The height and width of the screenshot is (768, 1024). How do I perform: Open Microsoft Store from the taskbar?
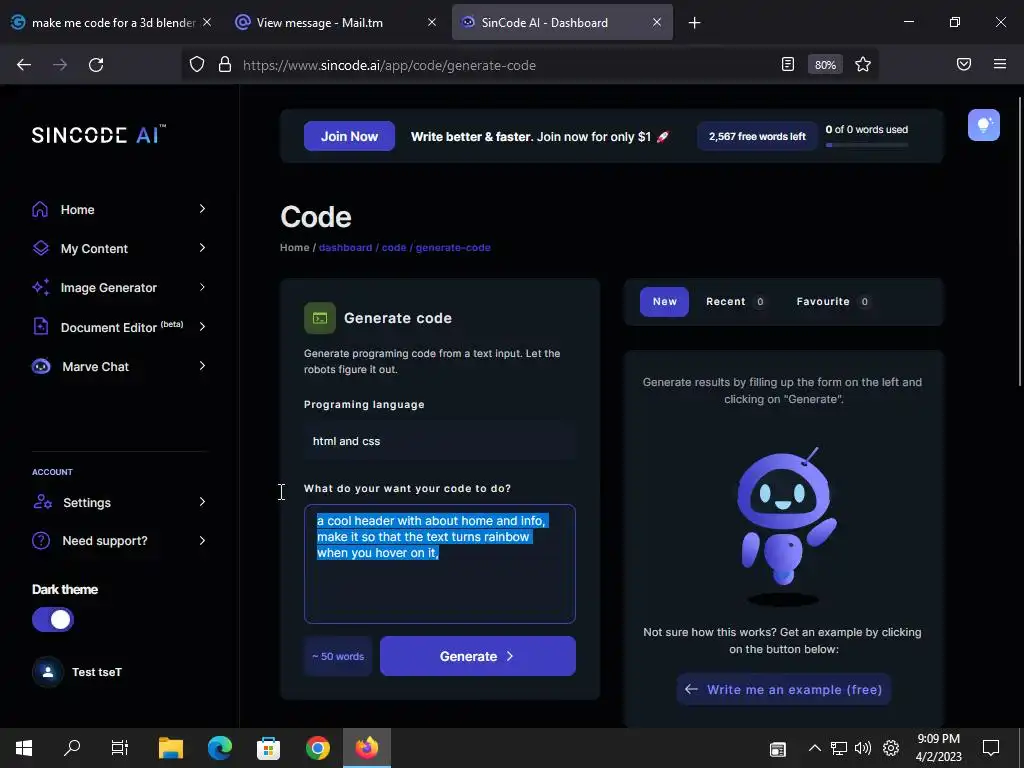pos(268,748)
